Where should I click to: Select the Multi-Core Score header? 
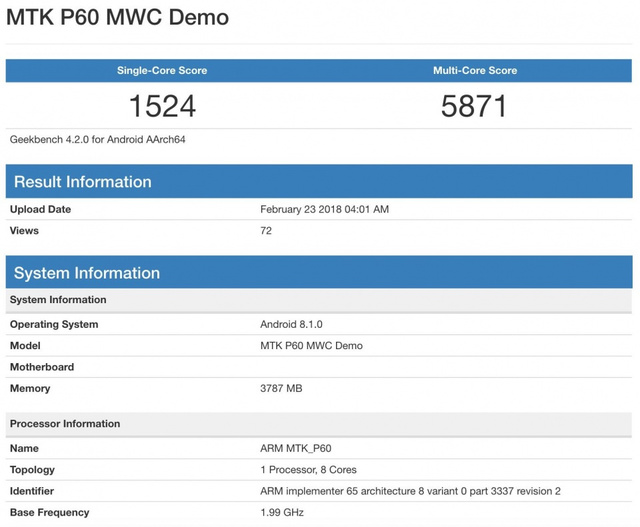(x=475, y=71)
